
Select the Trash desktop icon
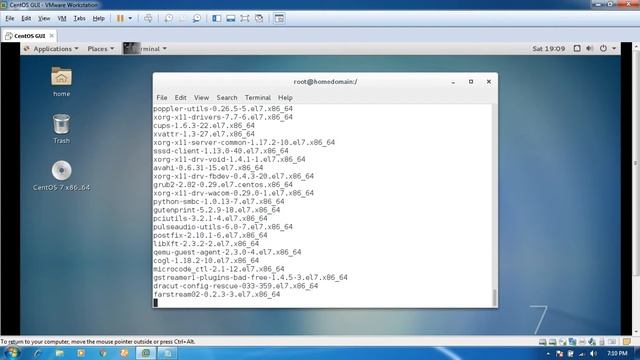(x=61, y=129)
